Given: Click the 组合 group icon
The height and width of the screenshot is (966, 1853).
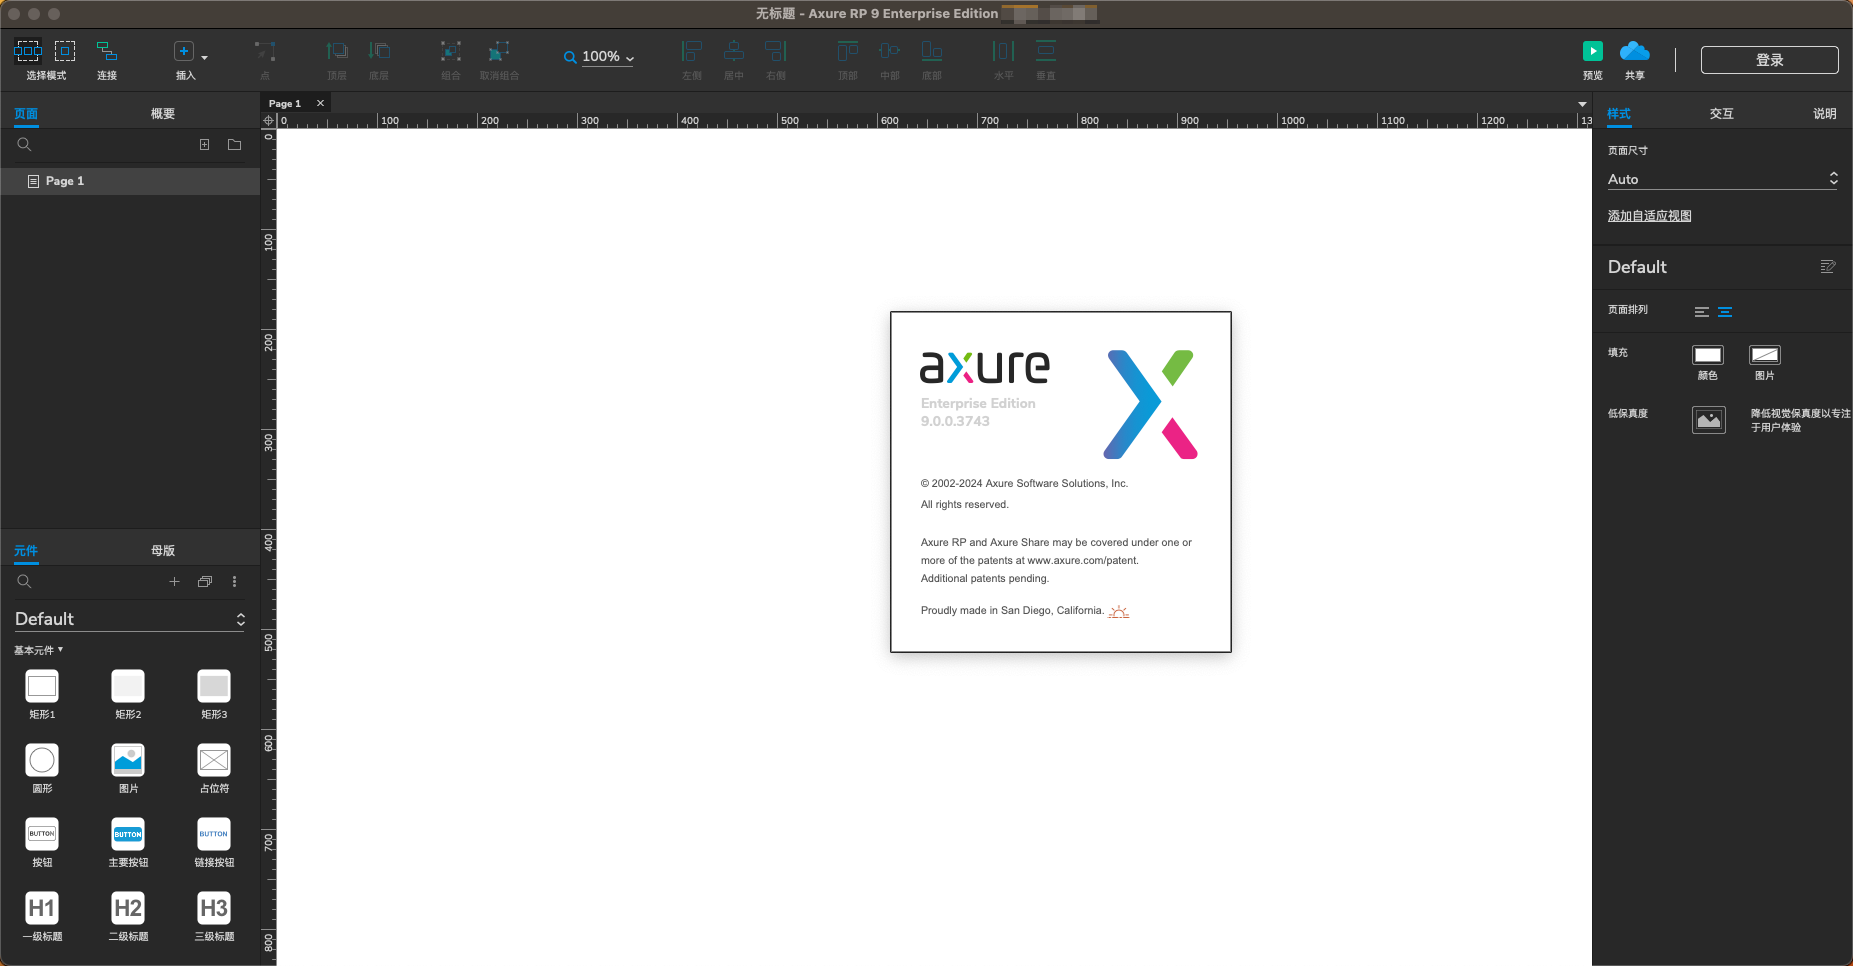Looking at the screenshot, I should tap(451, 51).
